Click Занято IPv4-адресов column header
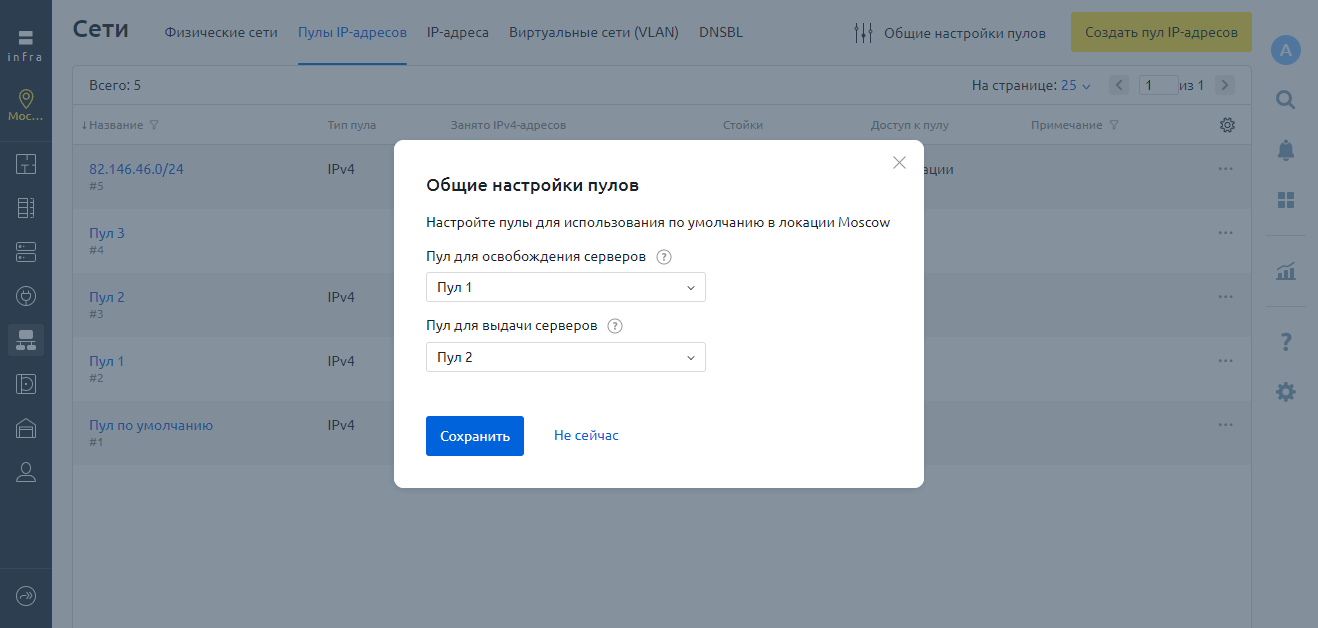The image size is (1318, 628). point(509,126)
